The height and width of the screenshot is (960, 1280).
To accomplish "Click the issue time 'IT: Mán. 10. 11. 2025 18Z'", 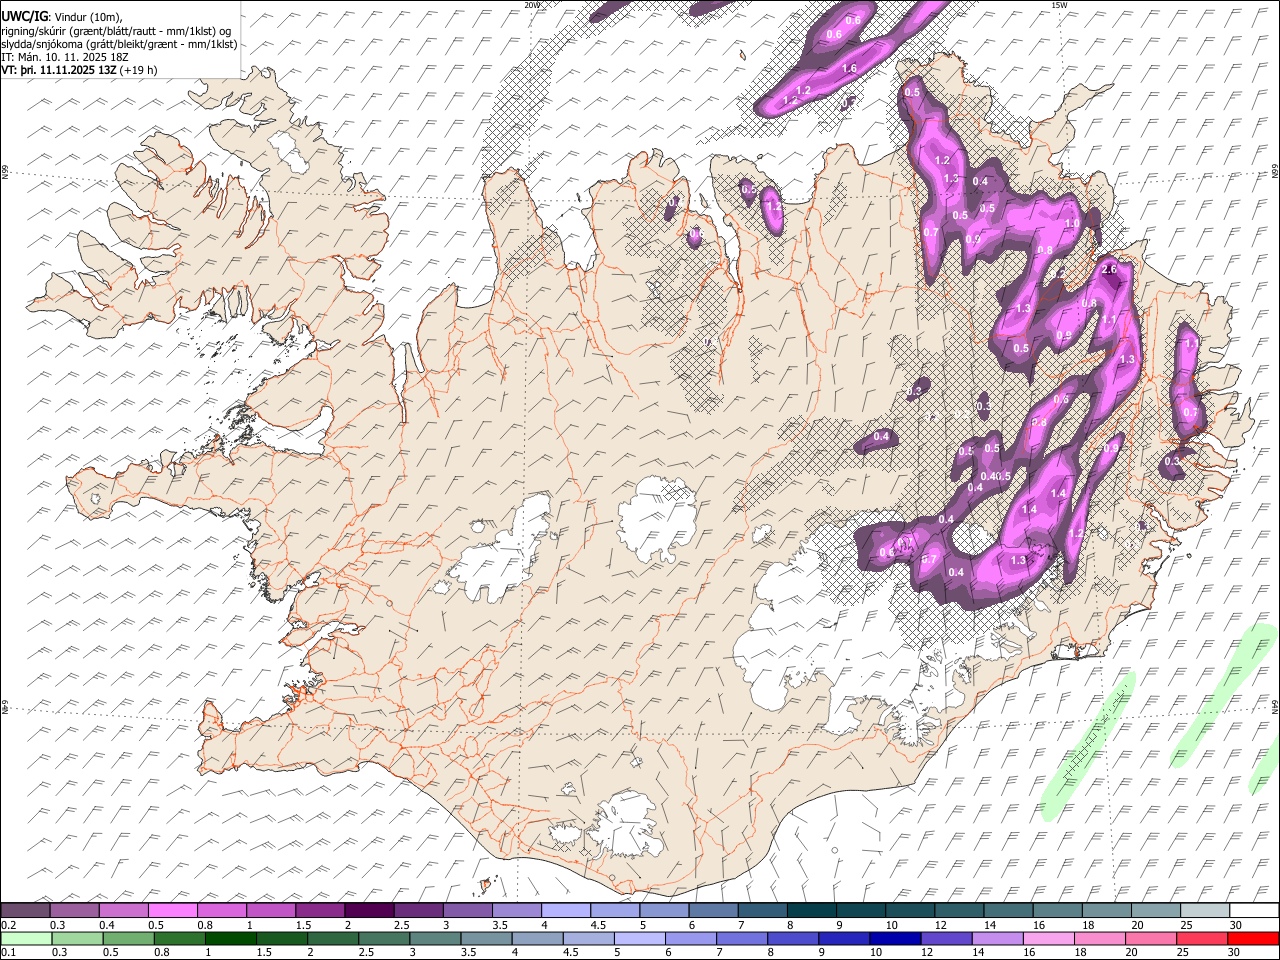I will coord(65,58).
